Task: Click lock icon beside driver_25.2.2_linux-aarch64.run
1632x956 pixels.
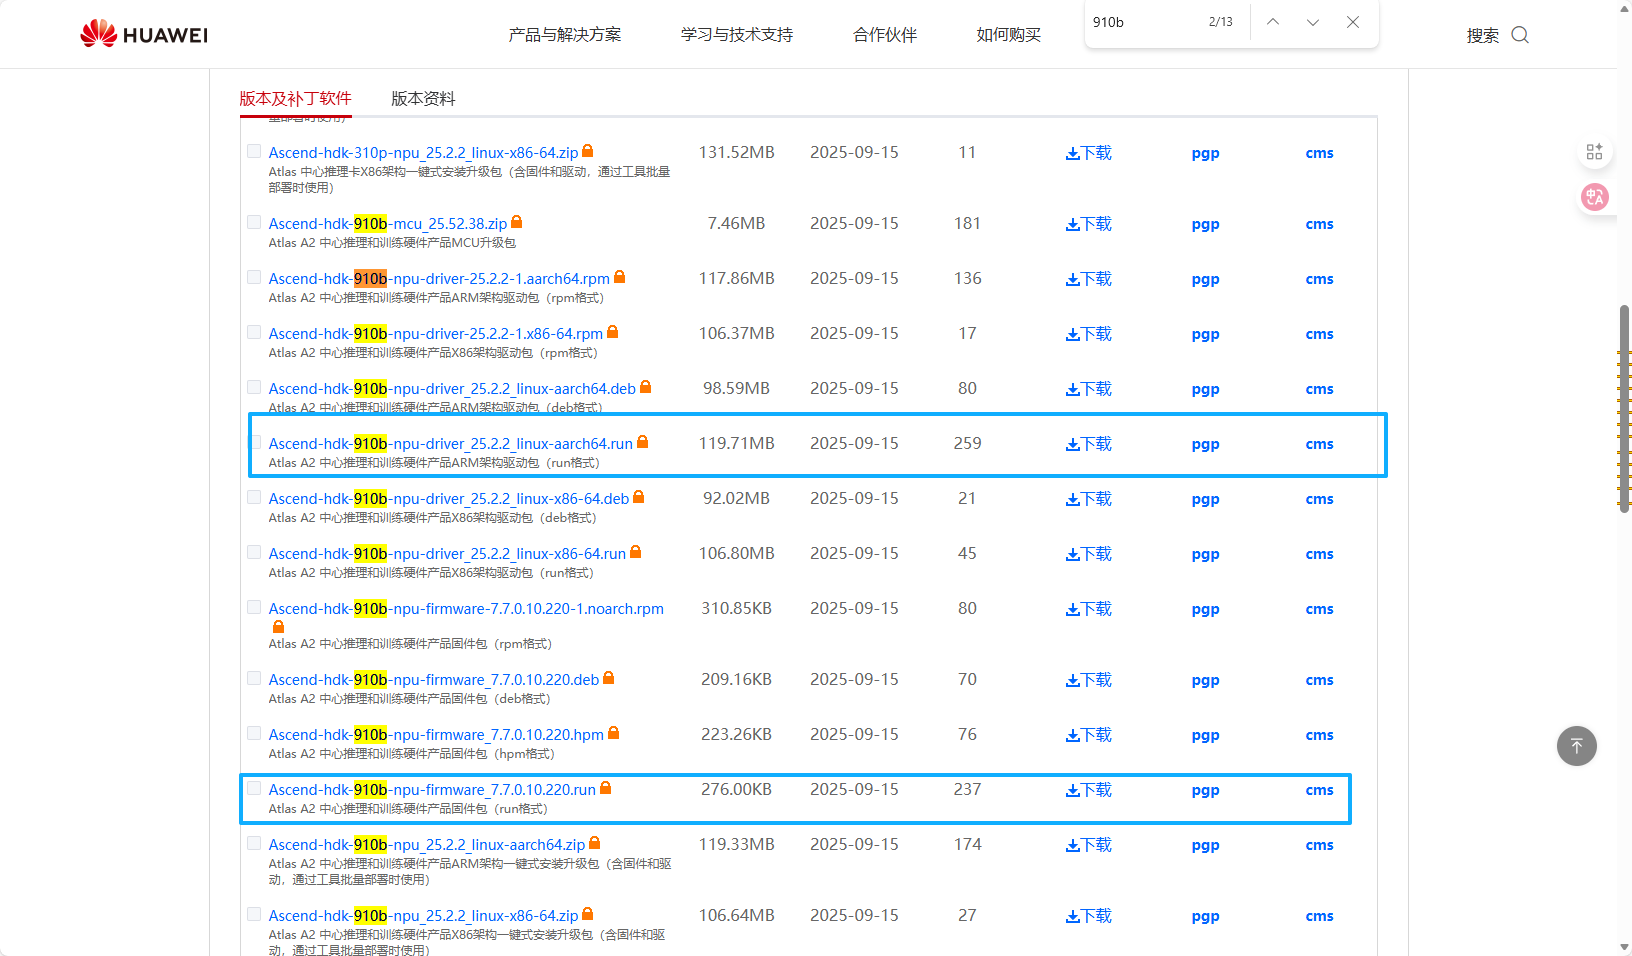Action: pos(643,442)
